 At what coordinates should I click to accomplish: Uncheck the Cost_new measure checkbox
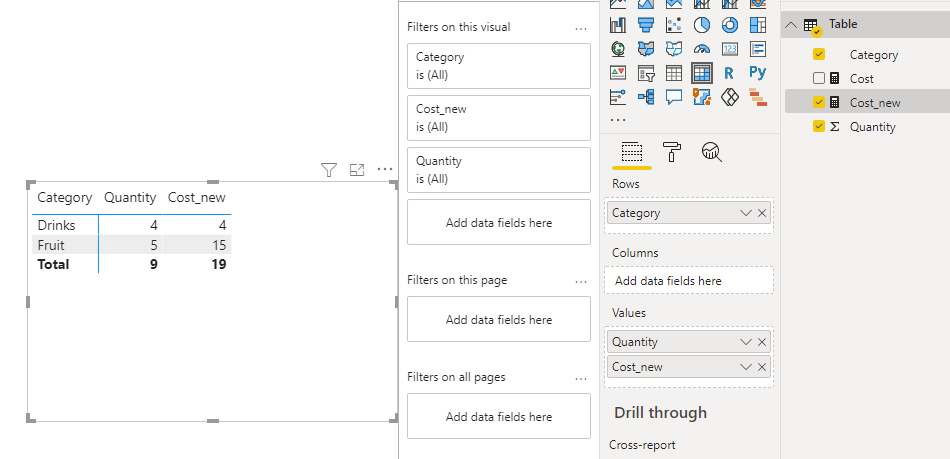point(819,102)
